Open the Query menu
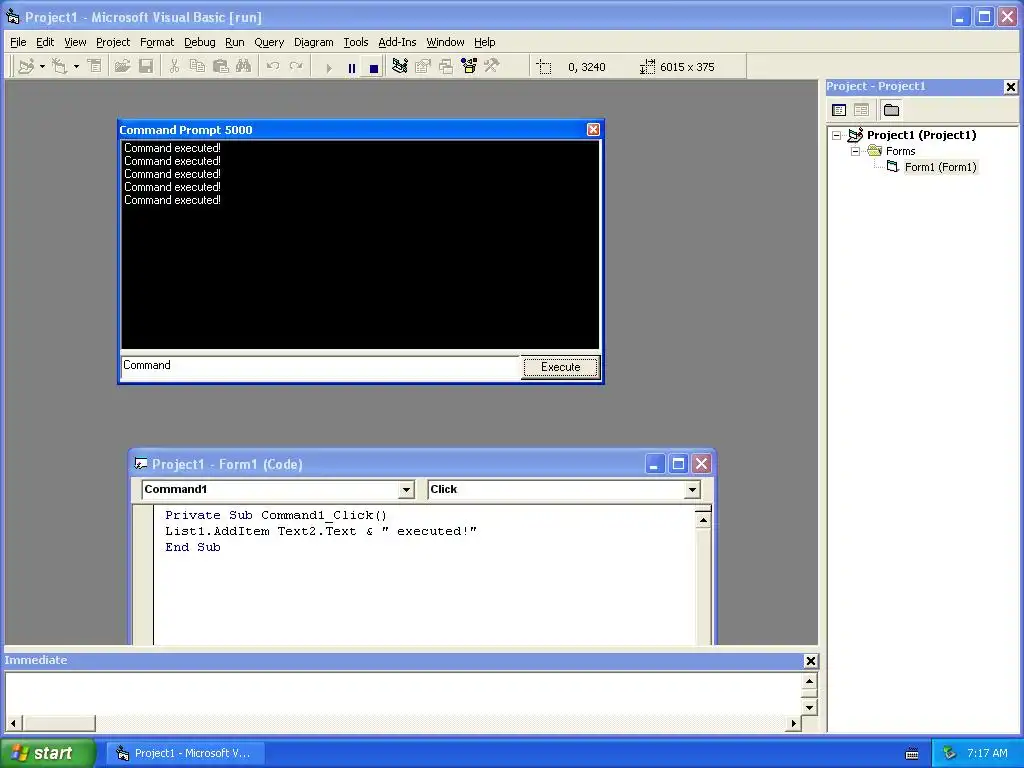Image resolution: width=1024 pixels, height=768 pixels. pos(269,42)
